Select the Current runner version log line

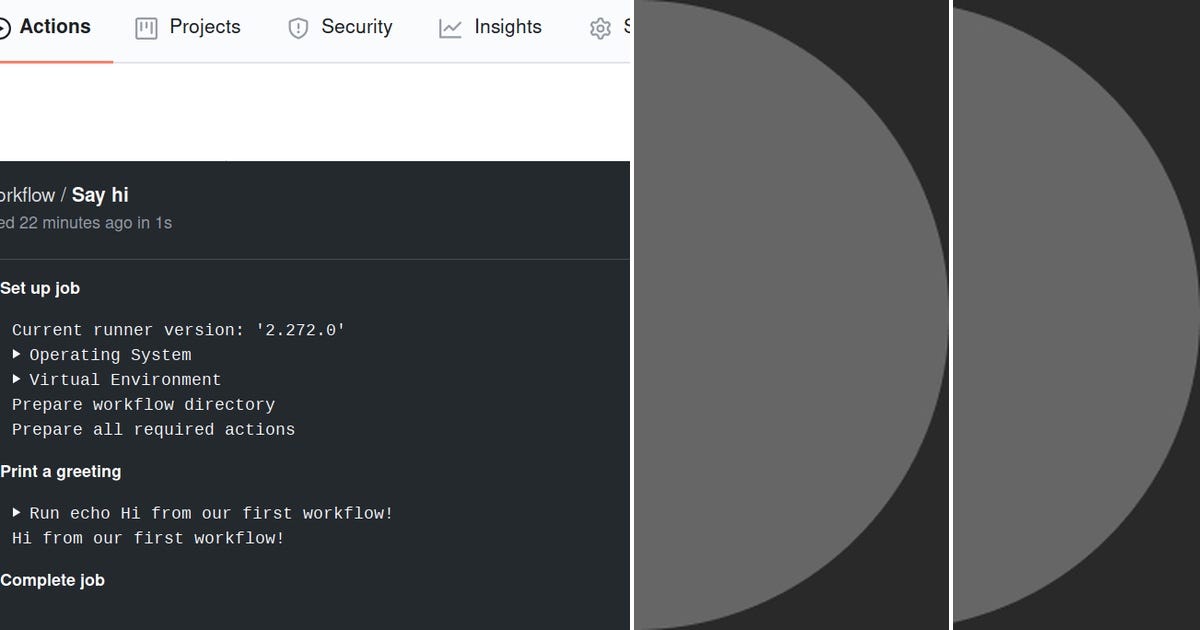pos(178,330)
